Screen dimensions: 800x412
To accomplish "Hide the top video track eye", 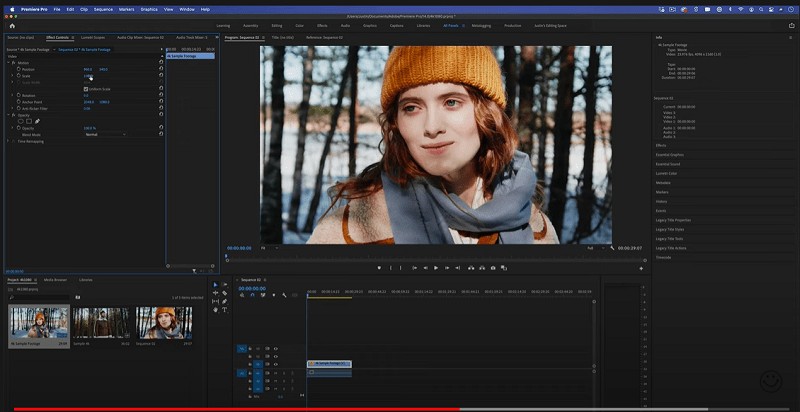I will 276,348.
